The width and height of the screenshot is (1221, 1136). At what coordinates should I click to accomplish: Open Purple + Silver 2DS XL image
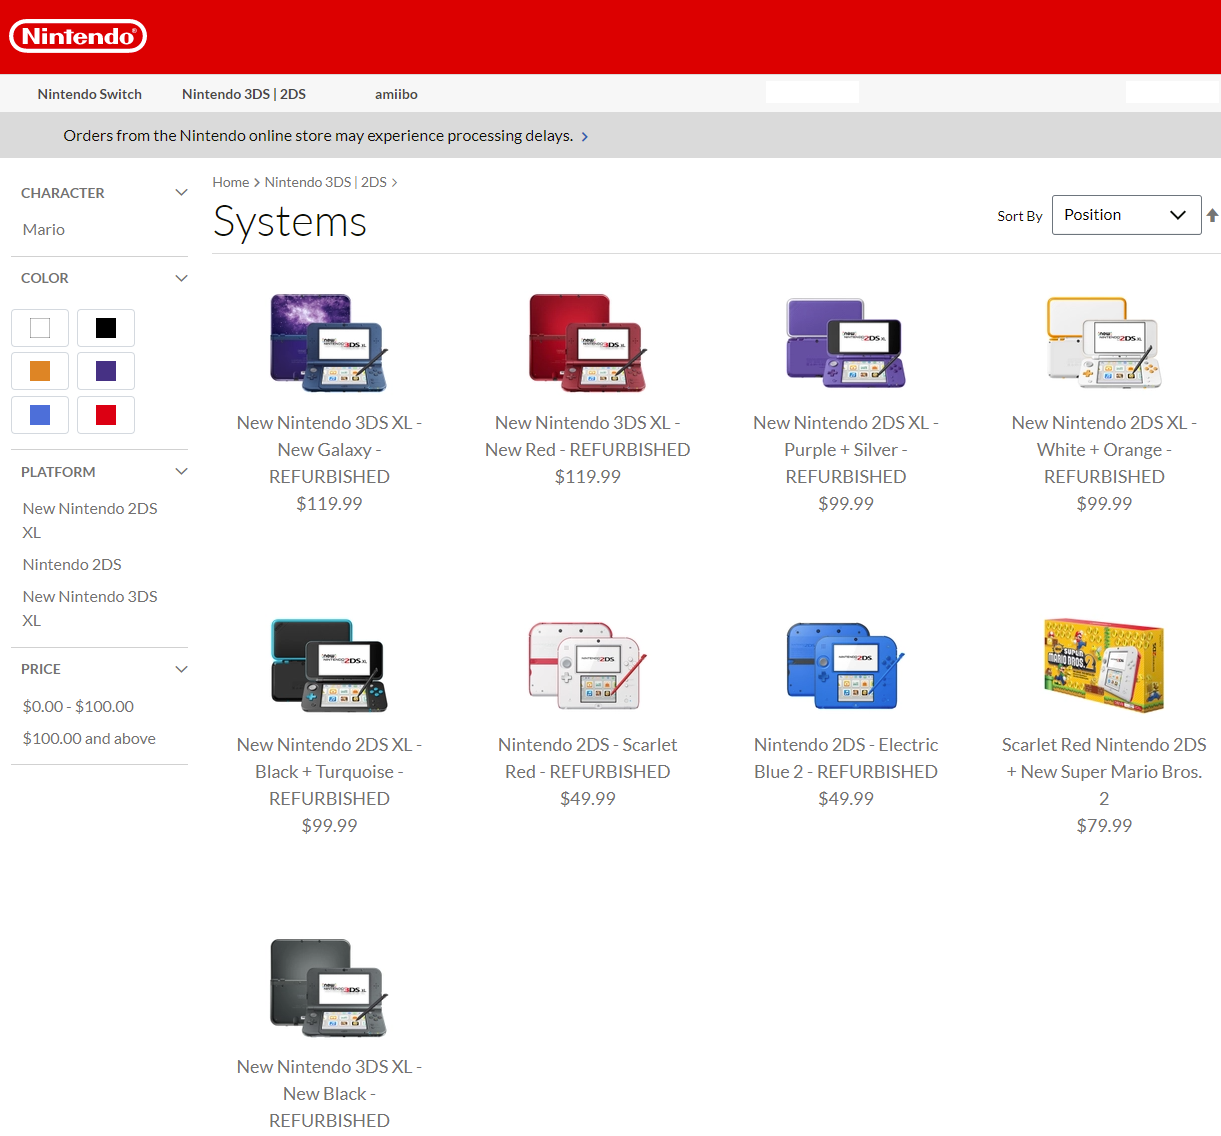click(x=846, y=343)
